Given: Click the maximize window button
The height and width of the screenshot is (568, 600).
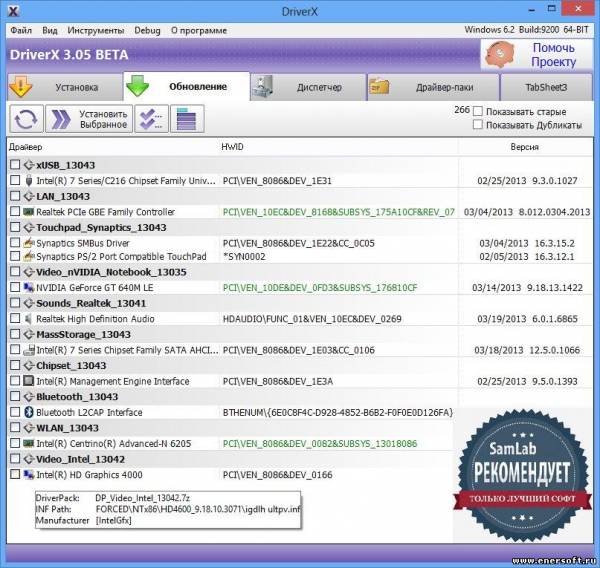Looking at the screenshot, I should [x=552, y=8].
